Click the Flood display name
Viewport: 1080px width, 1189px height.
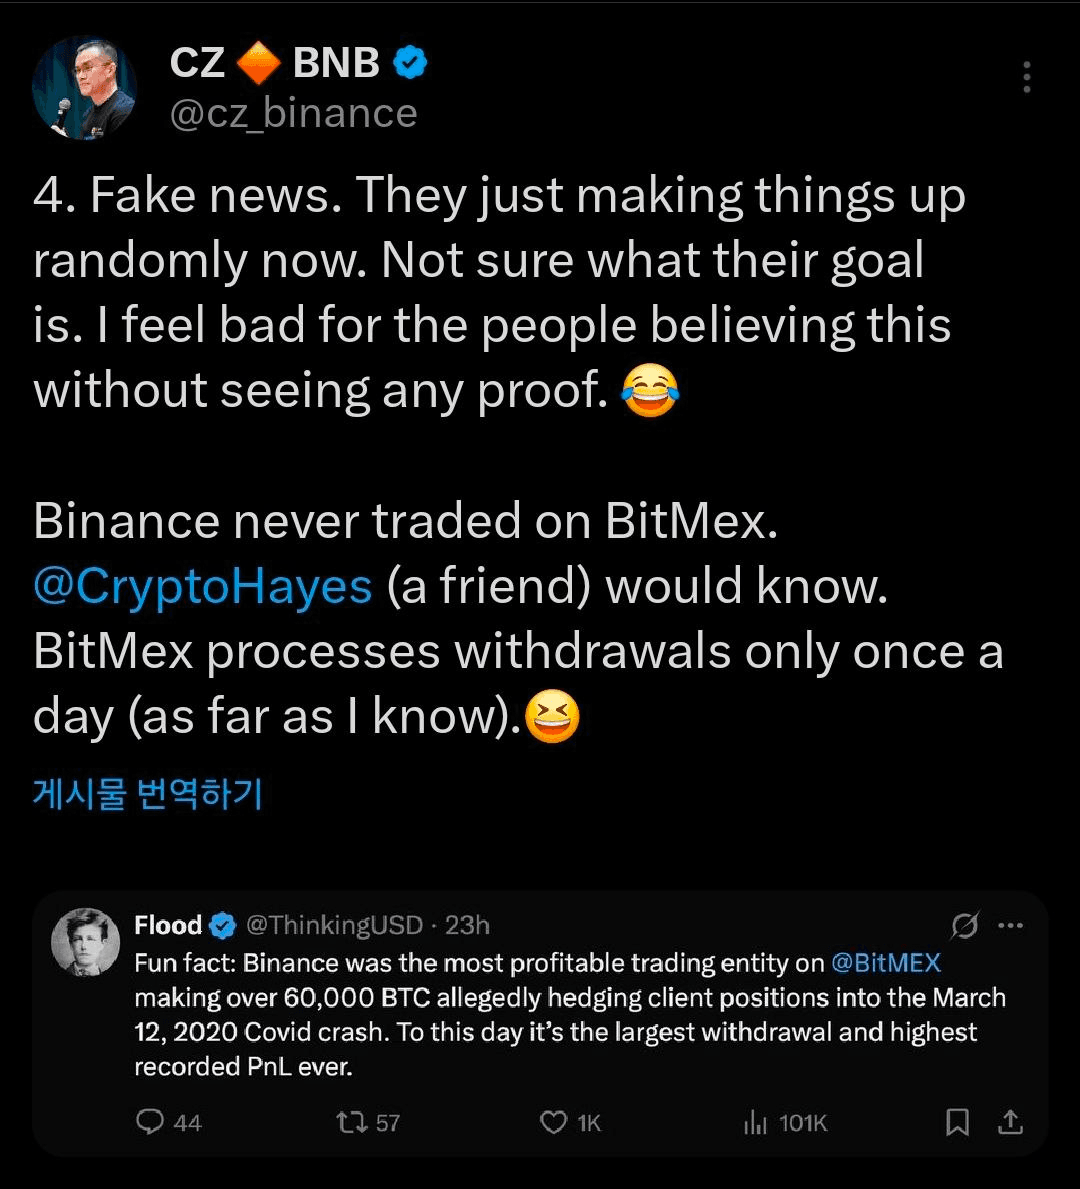pyautogui.click(x=168, y=925)
